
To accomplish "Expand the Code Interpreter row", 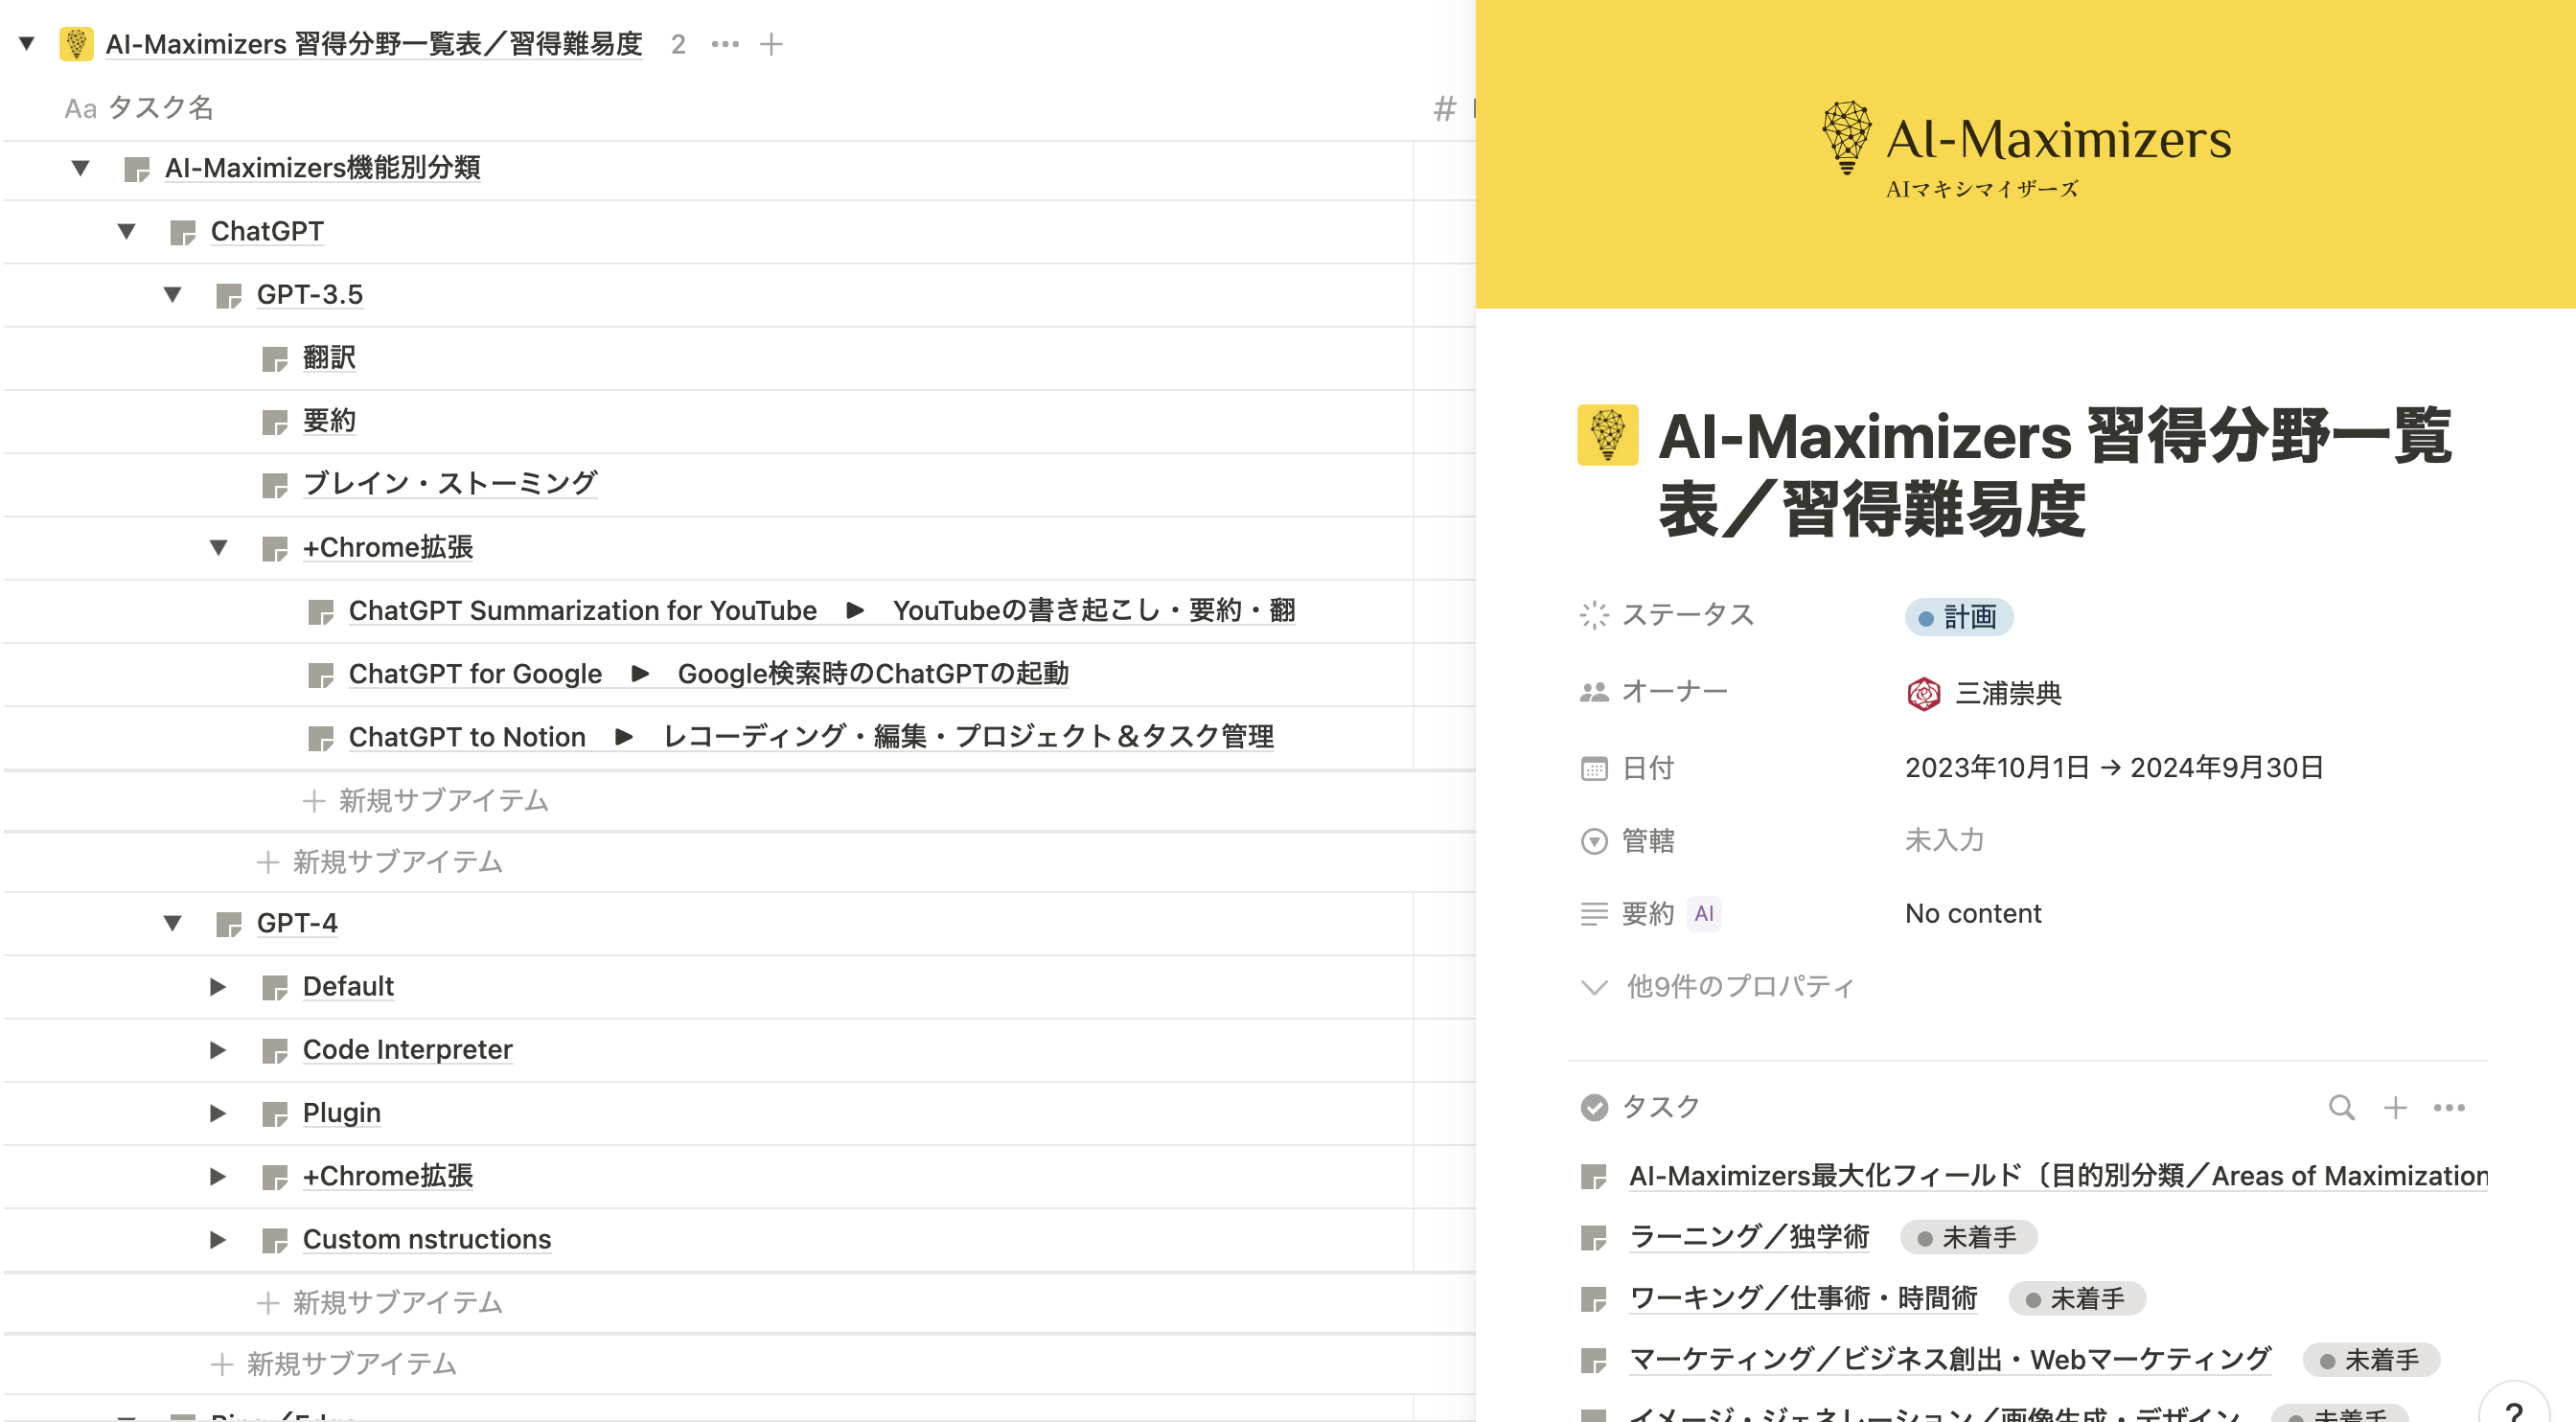I will [218, 1050].
